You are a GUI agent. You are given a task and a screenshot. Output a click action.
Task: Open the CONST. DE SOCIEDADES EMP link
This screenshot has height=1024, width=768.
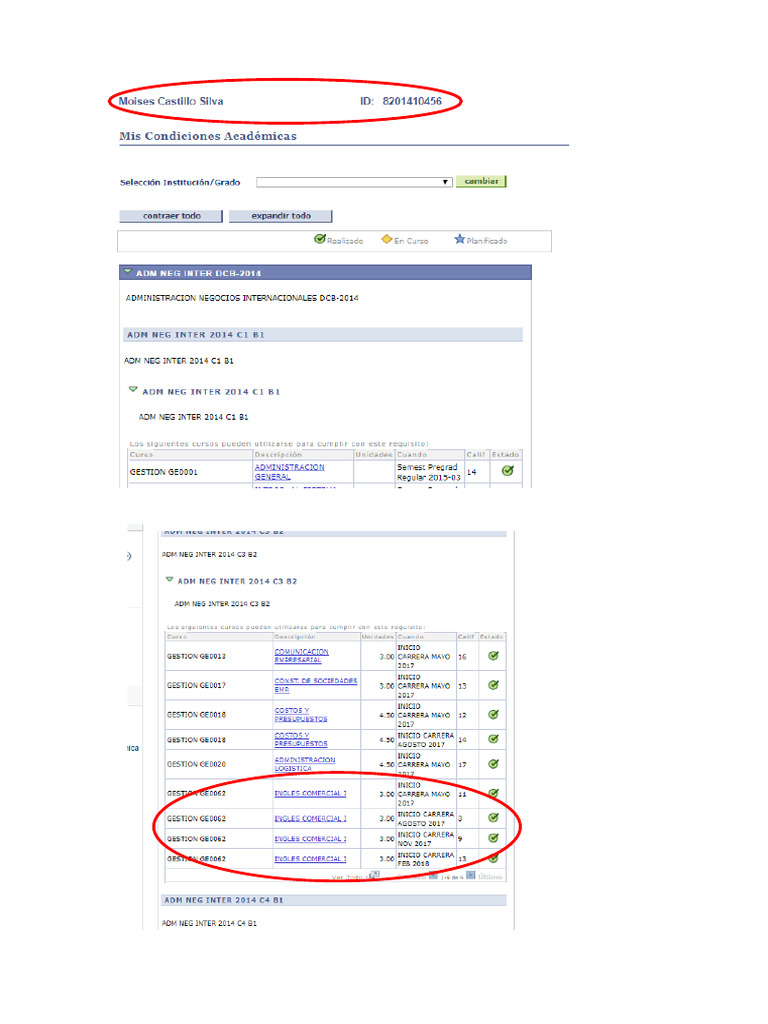[x=316, y=684]
